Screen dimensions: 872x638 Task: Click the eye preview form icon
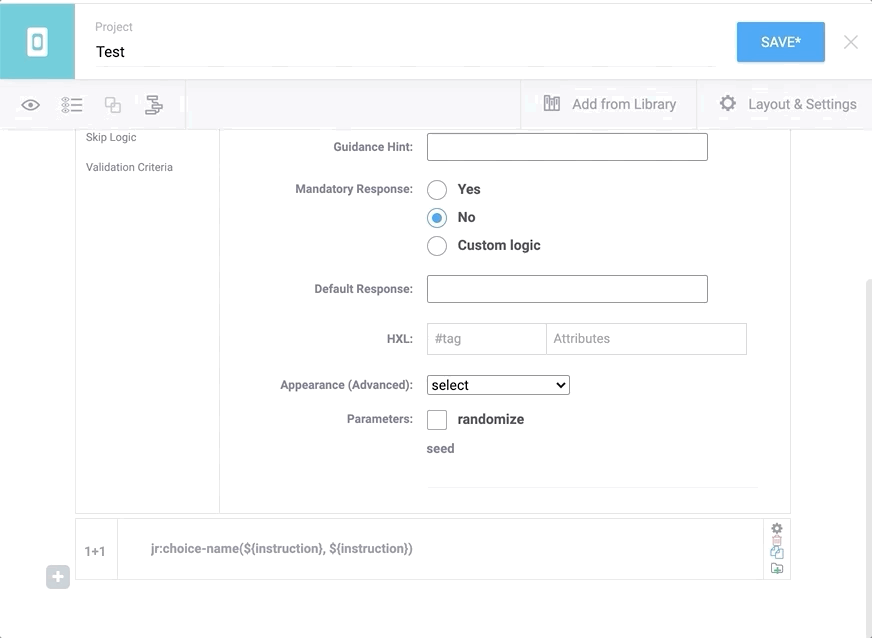(31, 105)
